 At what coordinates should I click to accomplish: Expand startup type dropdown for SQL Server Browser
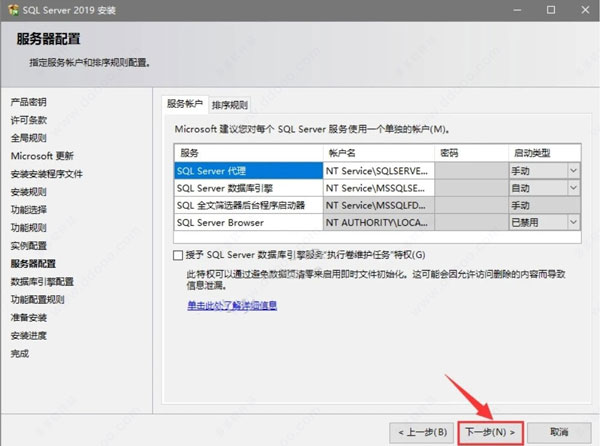573,222
